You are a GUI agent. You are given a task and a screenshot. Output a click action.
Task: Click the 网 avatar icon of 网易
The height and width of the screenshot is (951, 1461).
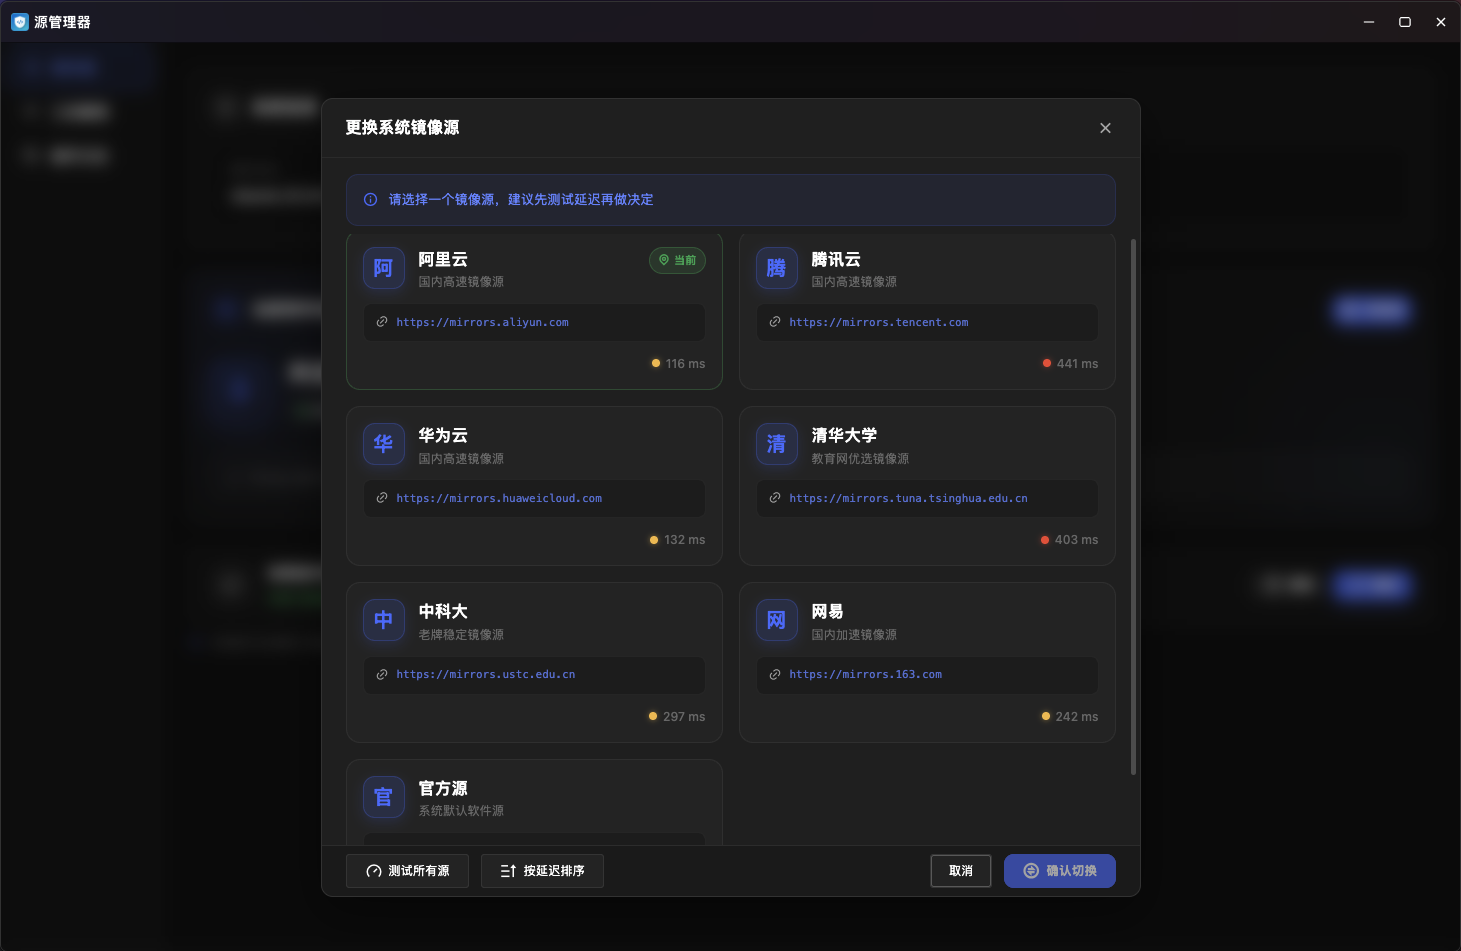(x=776, y=620)
